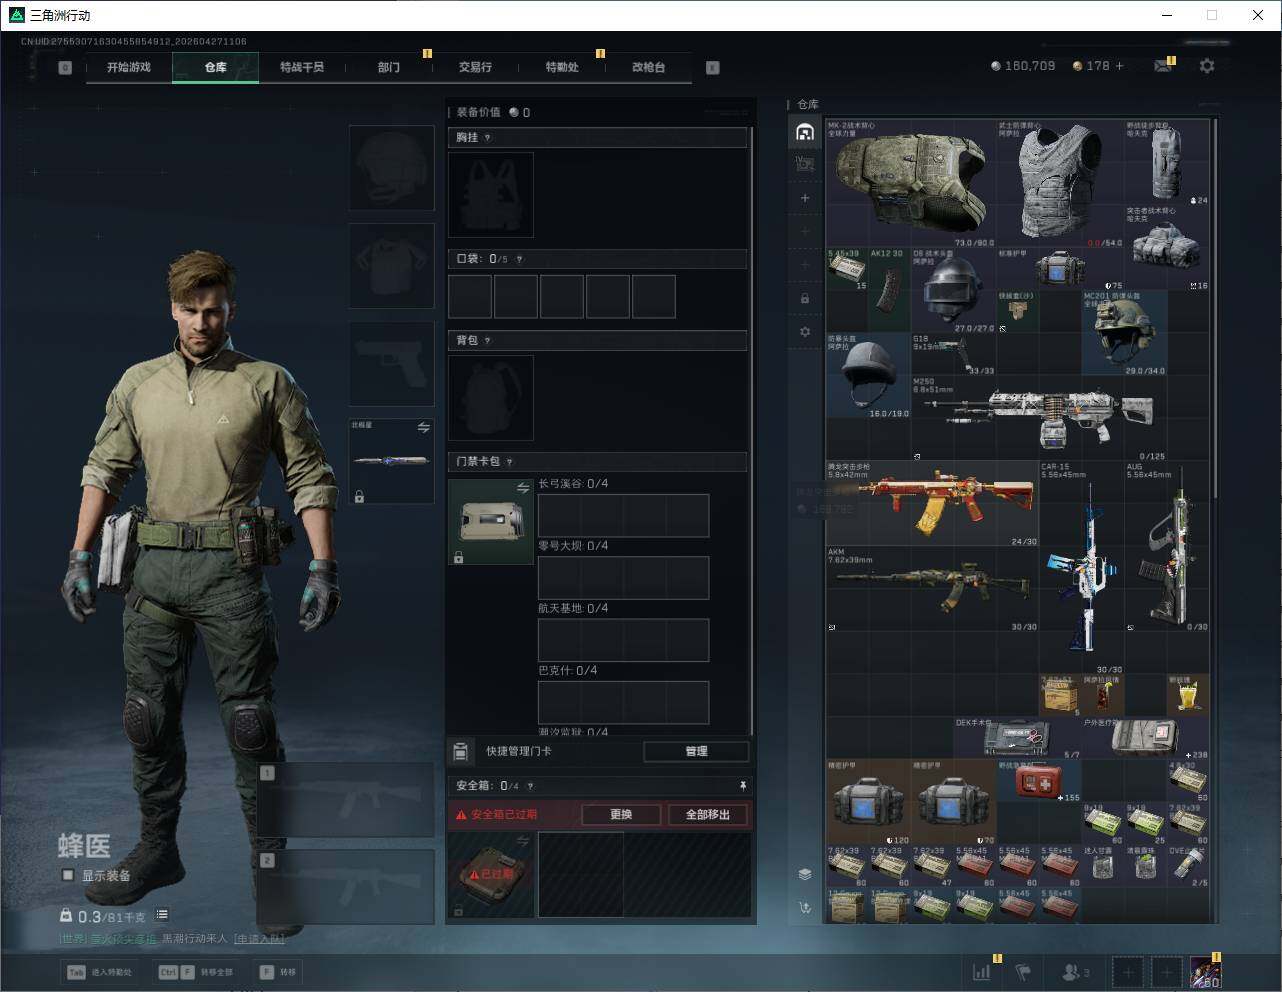The height and width of the screenshot is (992, 1282).
Task: Click the help icon next to 胸挂
Action: click(x=488, y=138)
